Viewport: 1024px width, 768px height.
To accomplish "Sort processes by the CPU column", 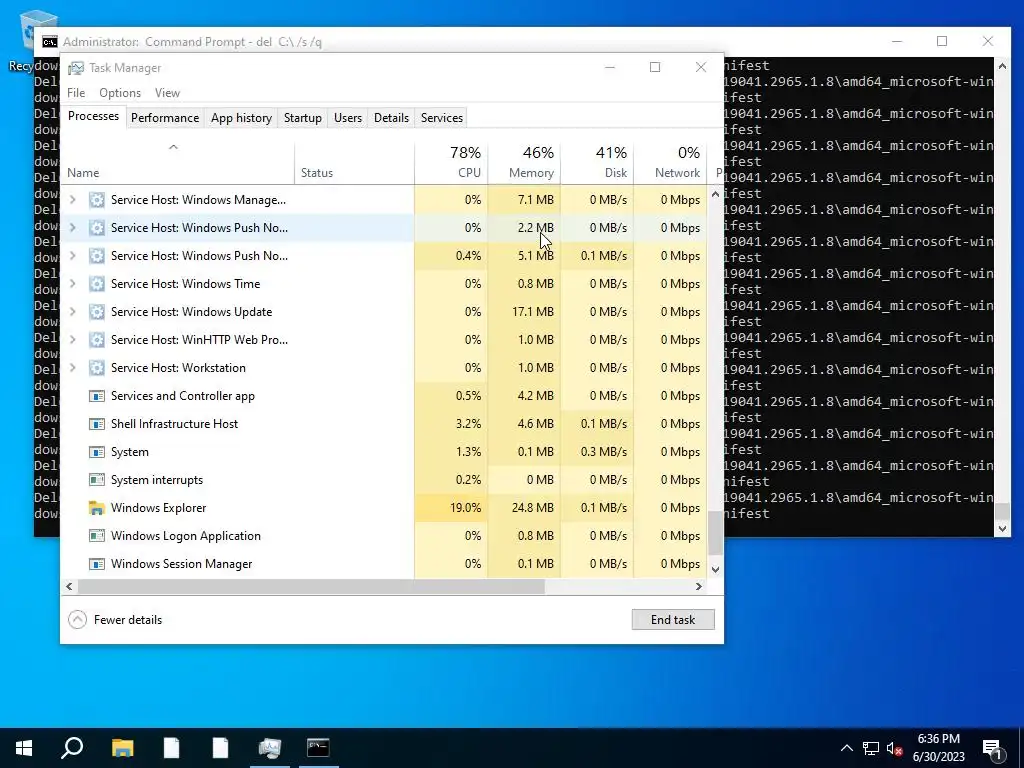I will (x=451, y=163).
